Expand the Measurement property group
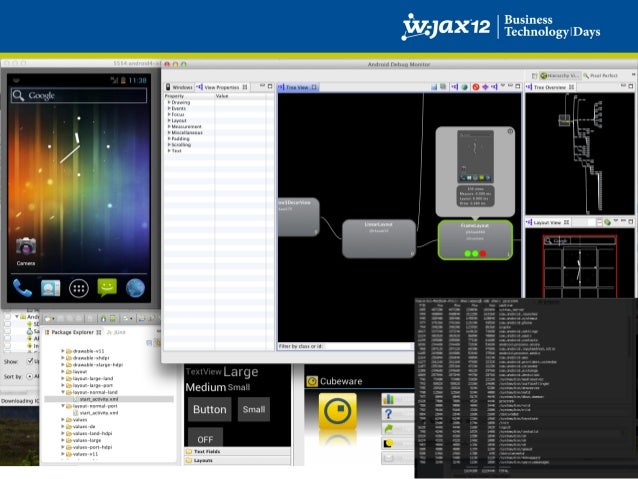Image resolution: width=638 pixels, height=479 pixels. [x=169, y=127]
